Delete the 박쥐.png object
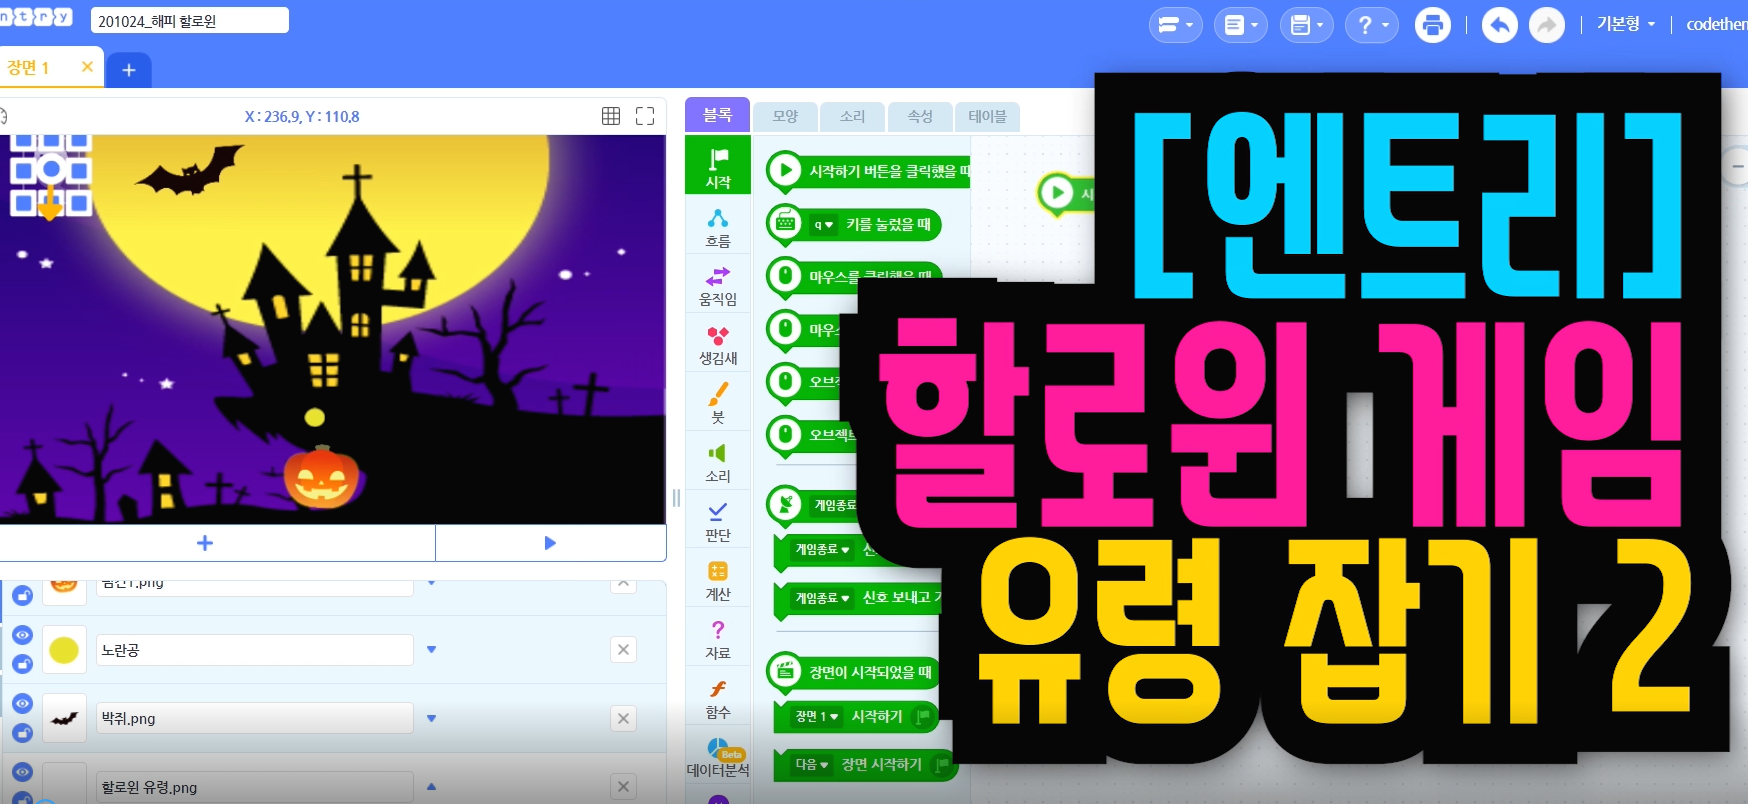 (x=623, y=718)
